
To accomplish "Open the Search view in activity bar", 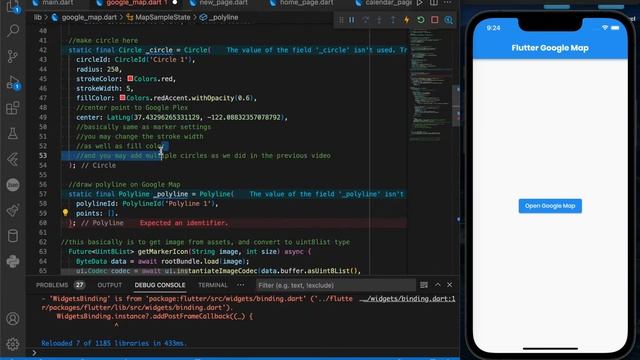I will (x=13, y=31).
